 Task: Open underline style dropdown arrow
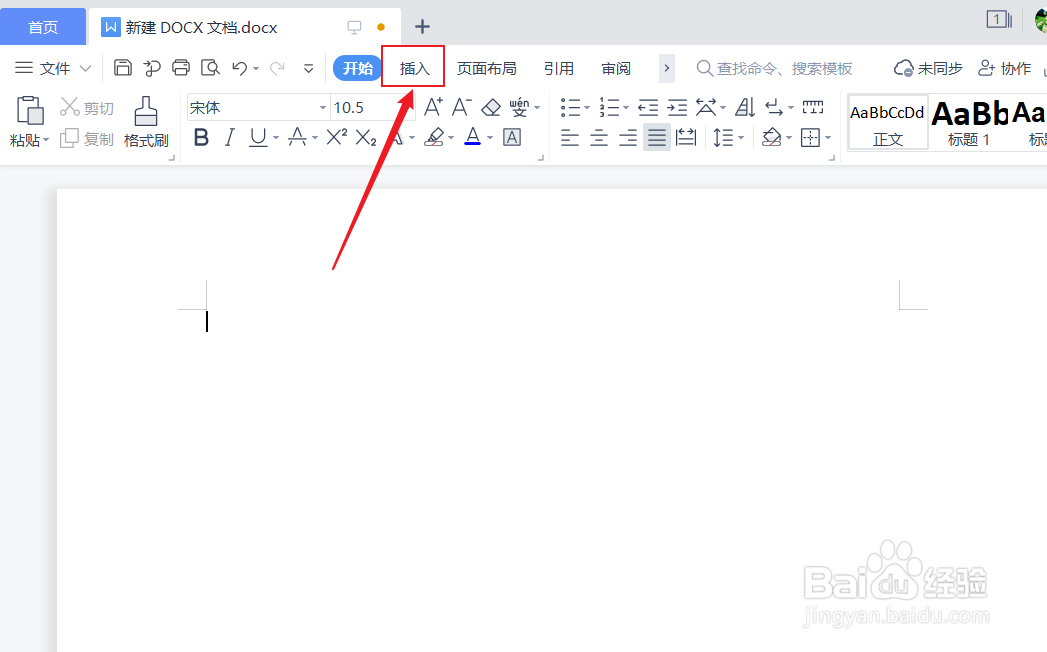pos(276,138)
